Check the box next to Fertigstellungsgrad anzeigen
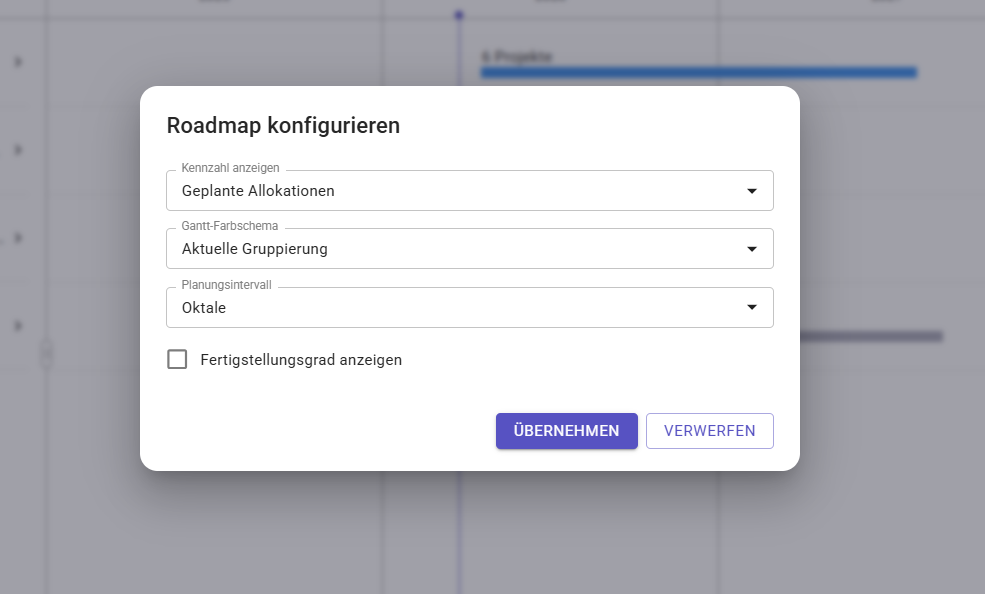The image size is (985, 594). tap(177, 359)
